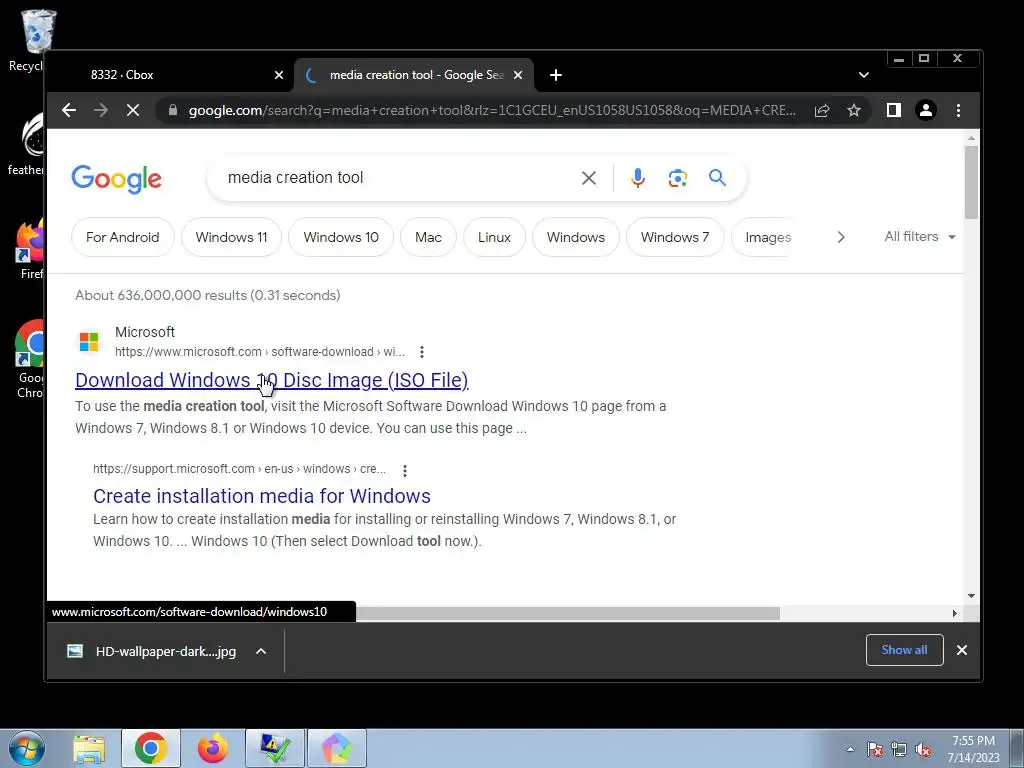Filter results by the Windows chip
The image size is (1024, 768).
[x=575, y=237]
